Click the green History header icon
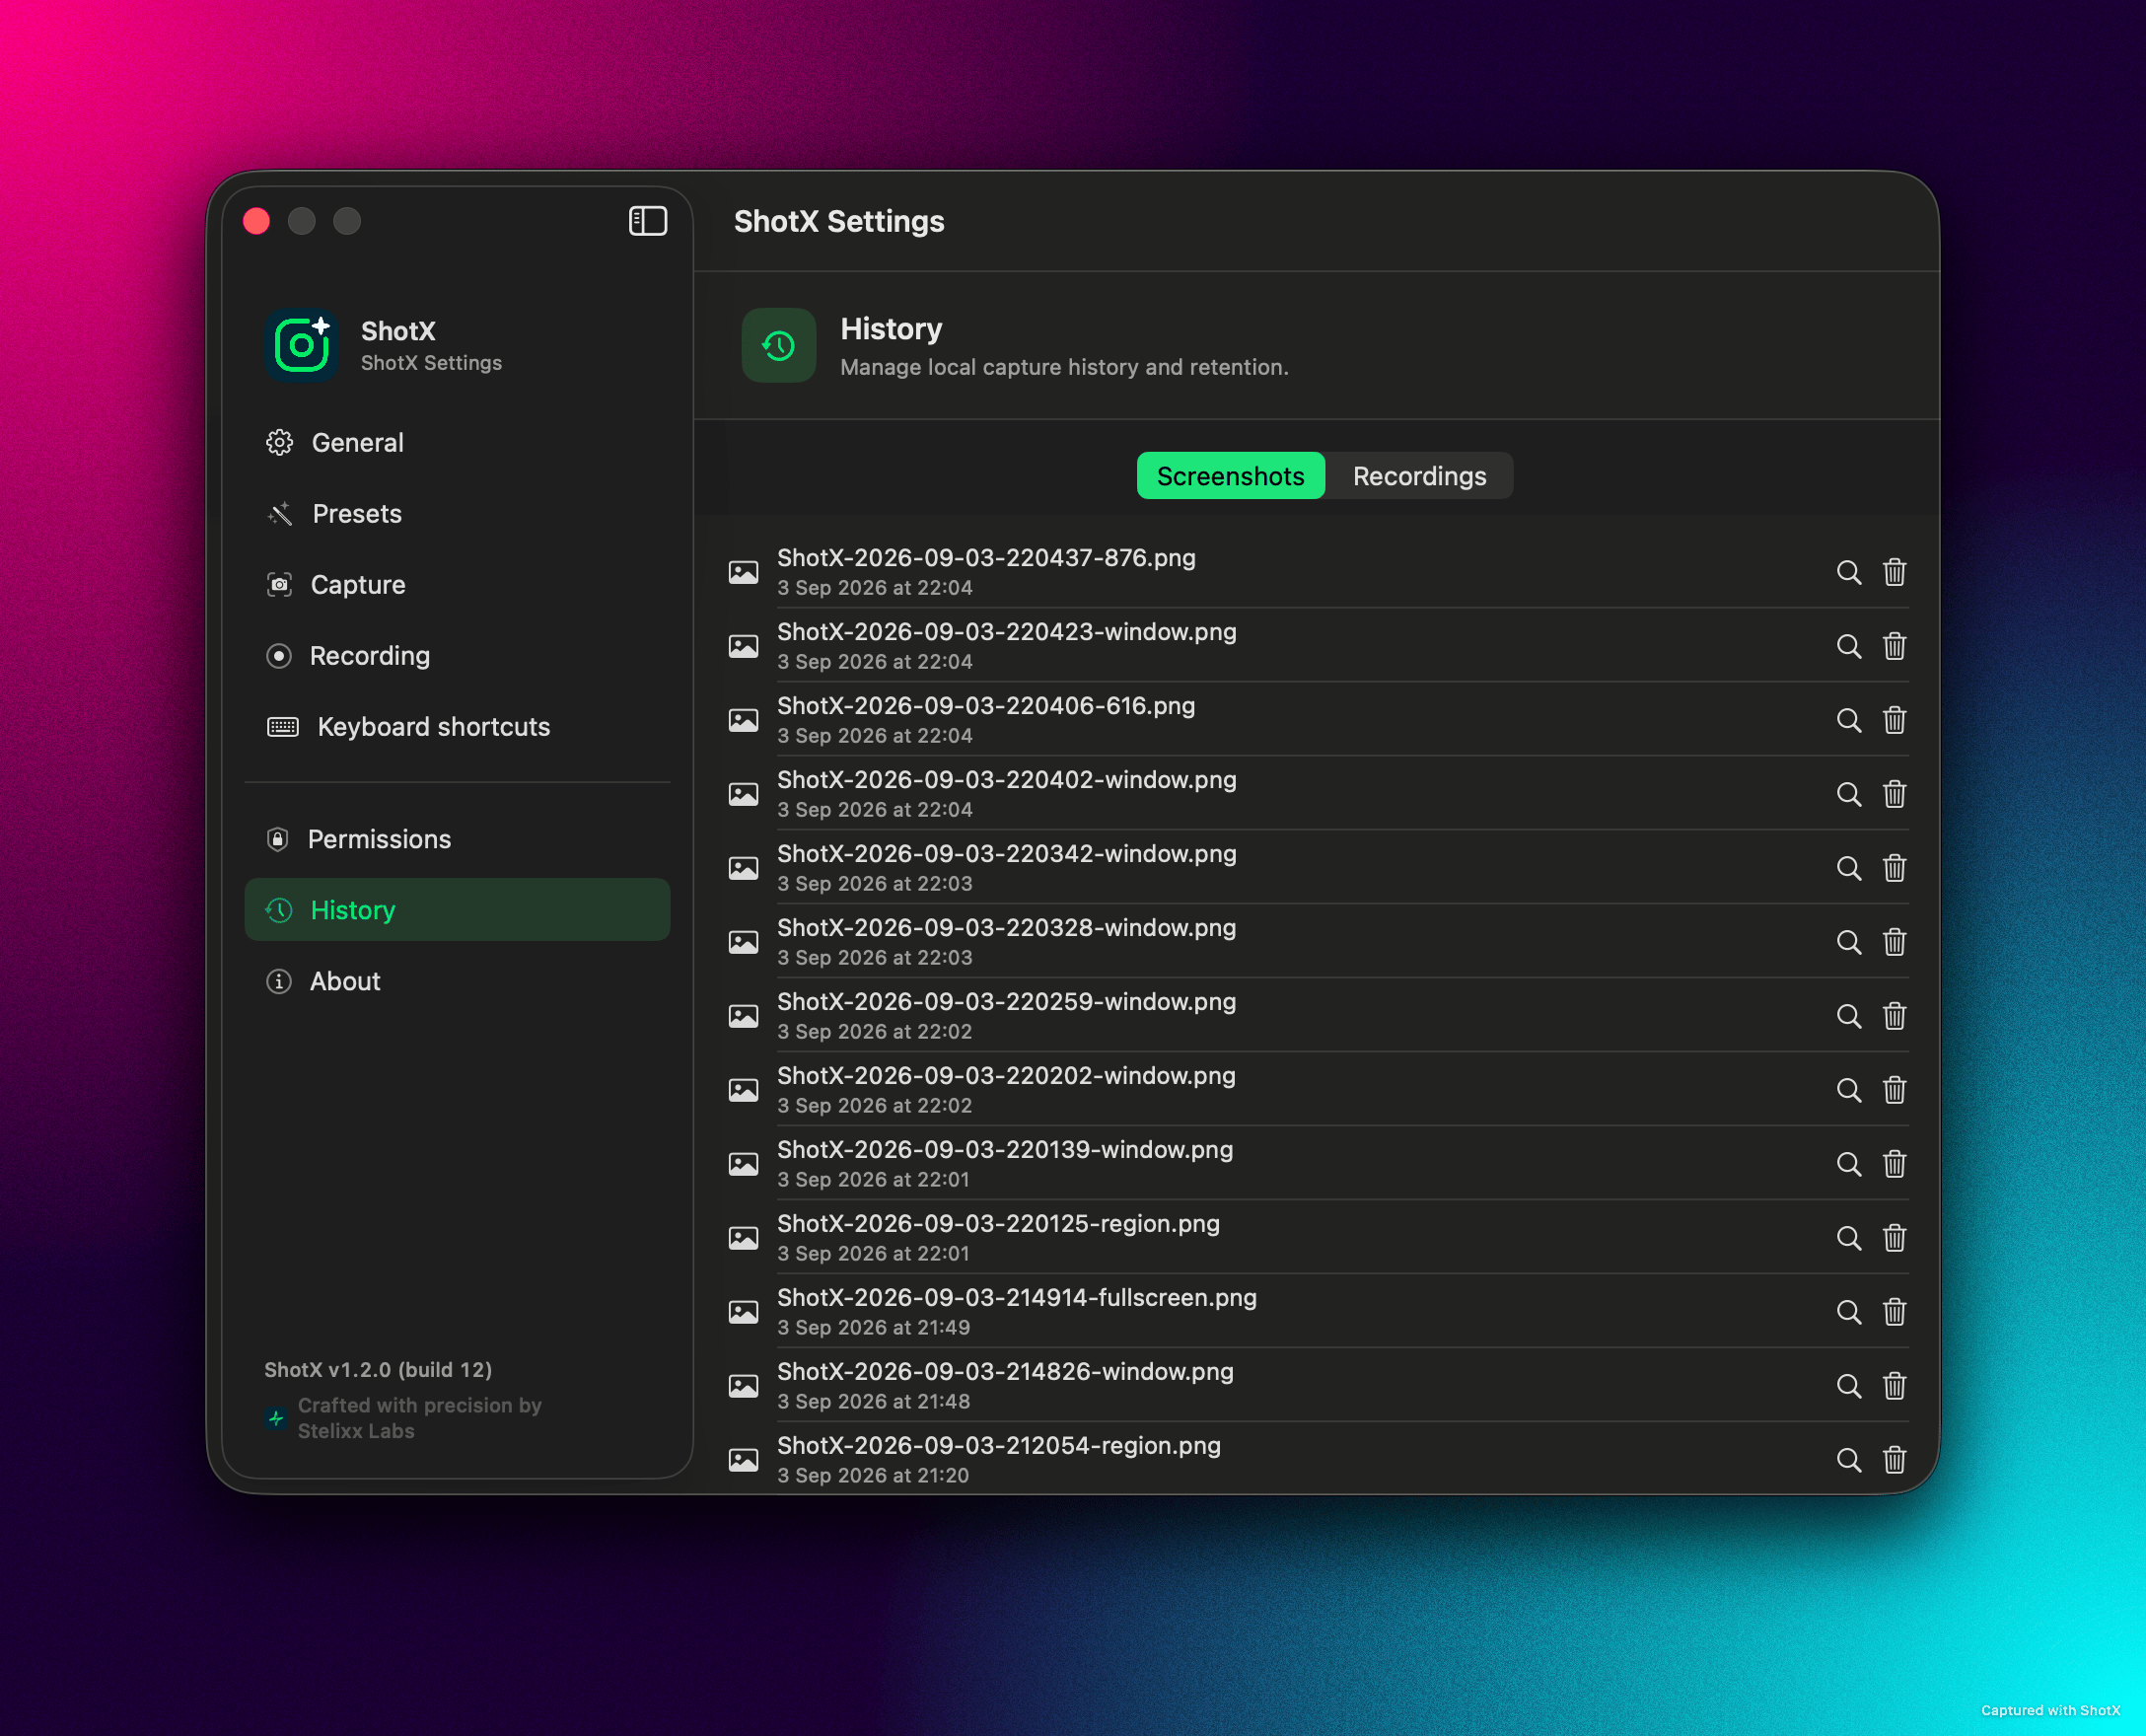2146x1736 pixels. pyautogui.click(x=778, y=345)
